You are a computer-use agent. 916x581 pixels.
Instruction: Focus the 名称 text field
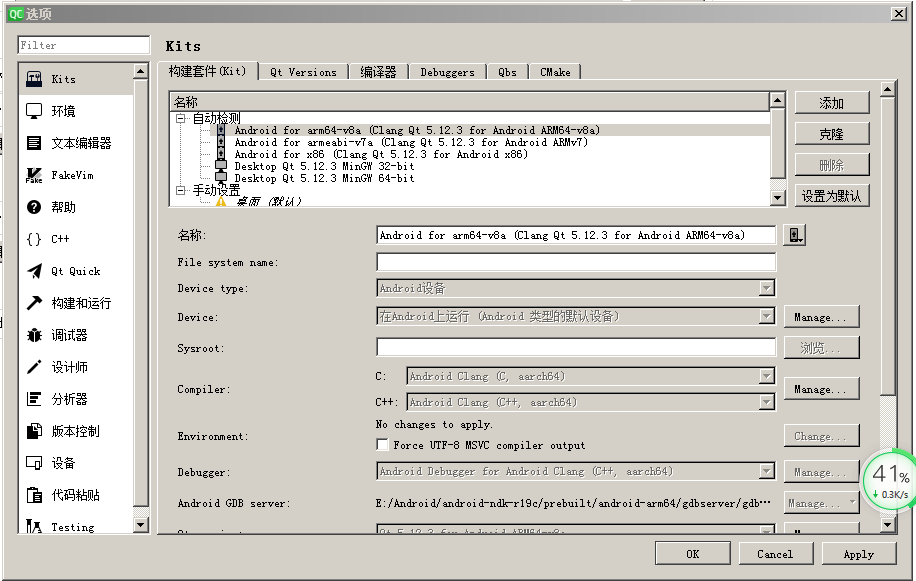[576, 235]
